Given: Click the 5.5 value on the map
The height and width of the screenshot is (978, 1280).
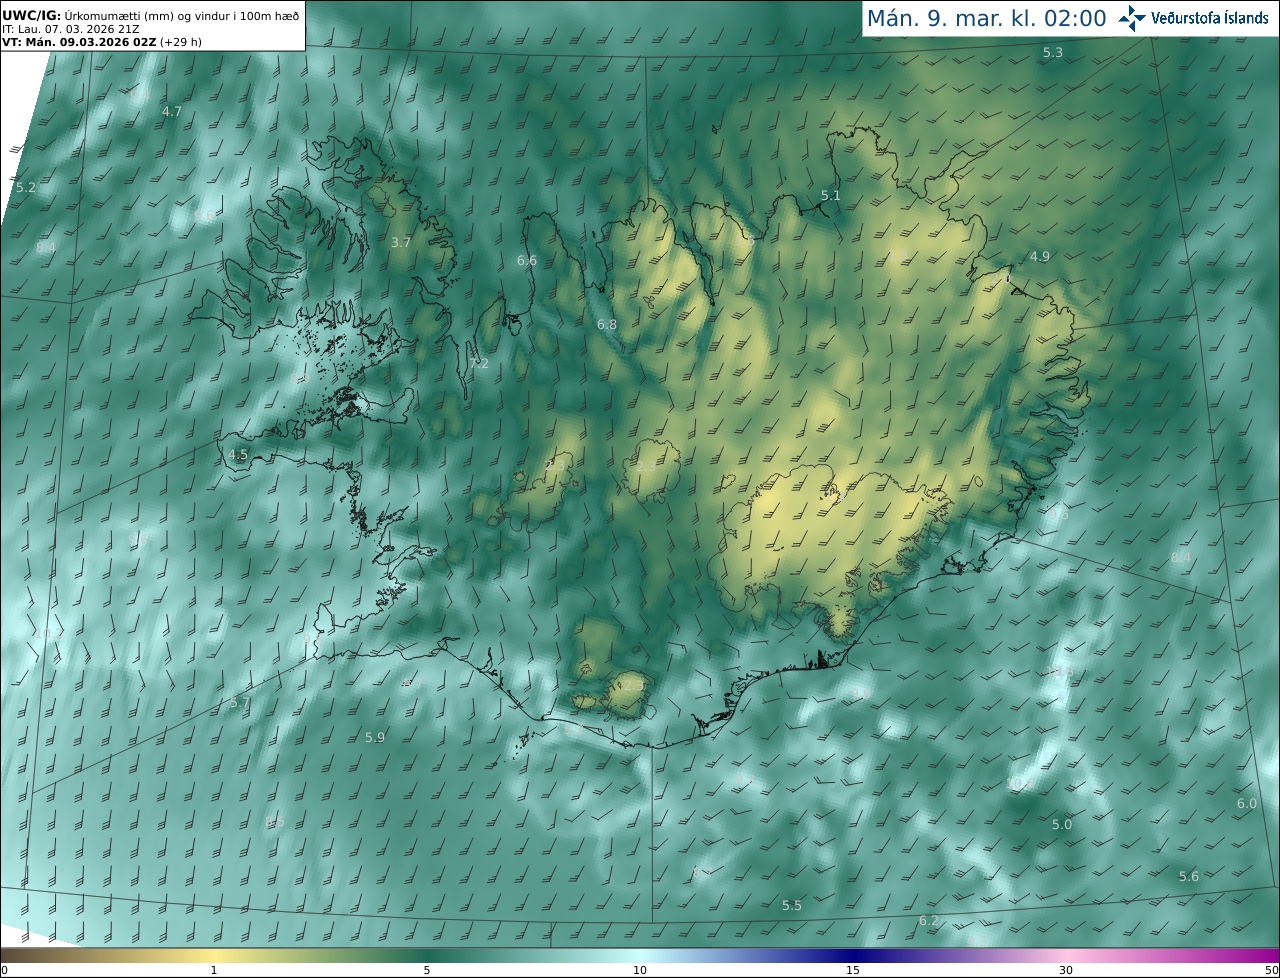Looking at the screenshot, I should pos(792,905).
